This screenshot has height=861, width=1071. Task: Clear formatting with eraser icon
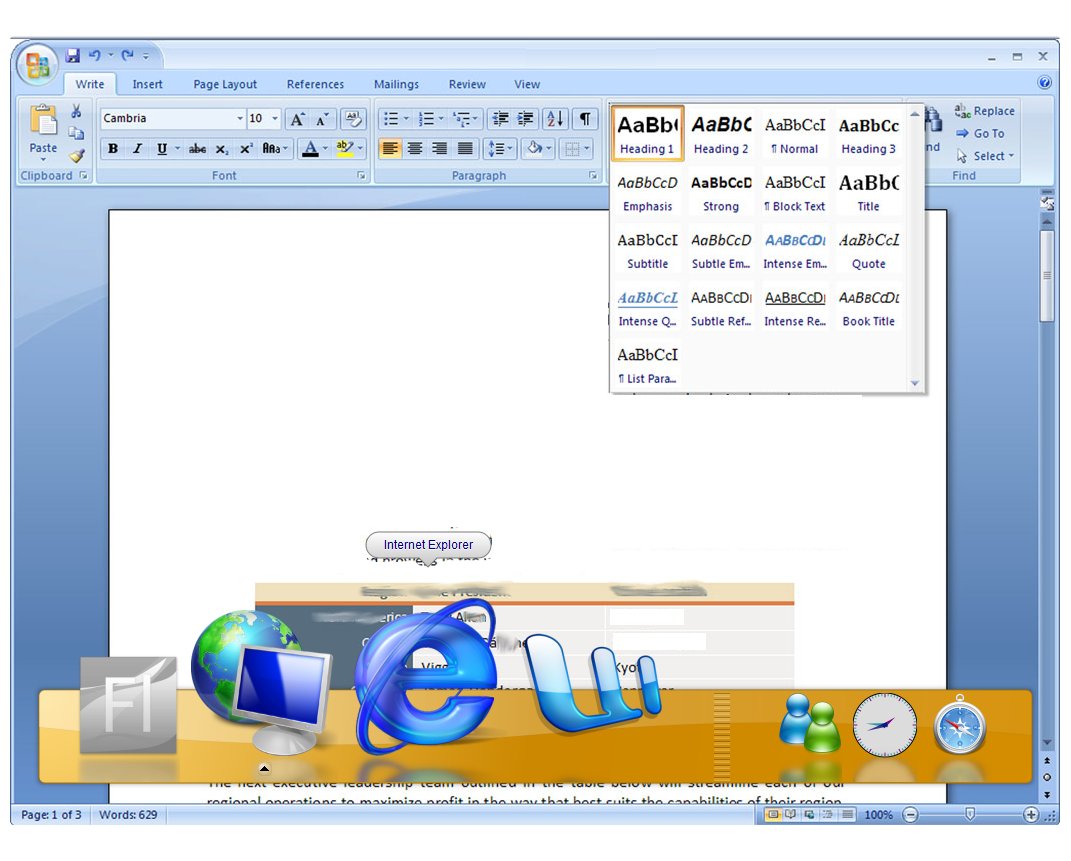click(x=353, y=119)
